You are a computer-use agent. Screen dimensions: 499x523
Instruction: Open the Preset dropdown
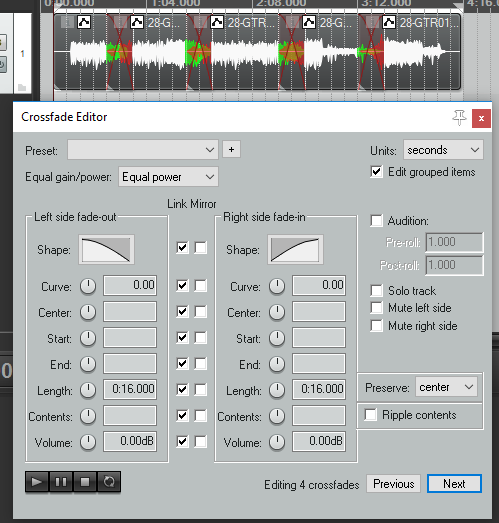[x=143, y=150]
